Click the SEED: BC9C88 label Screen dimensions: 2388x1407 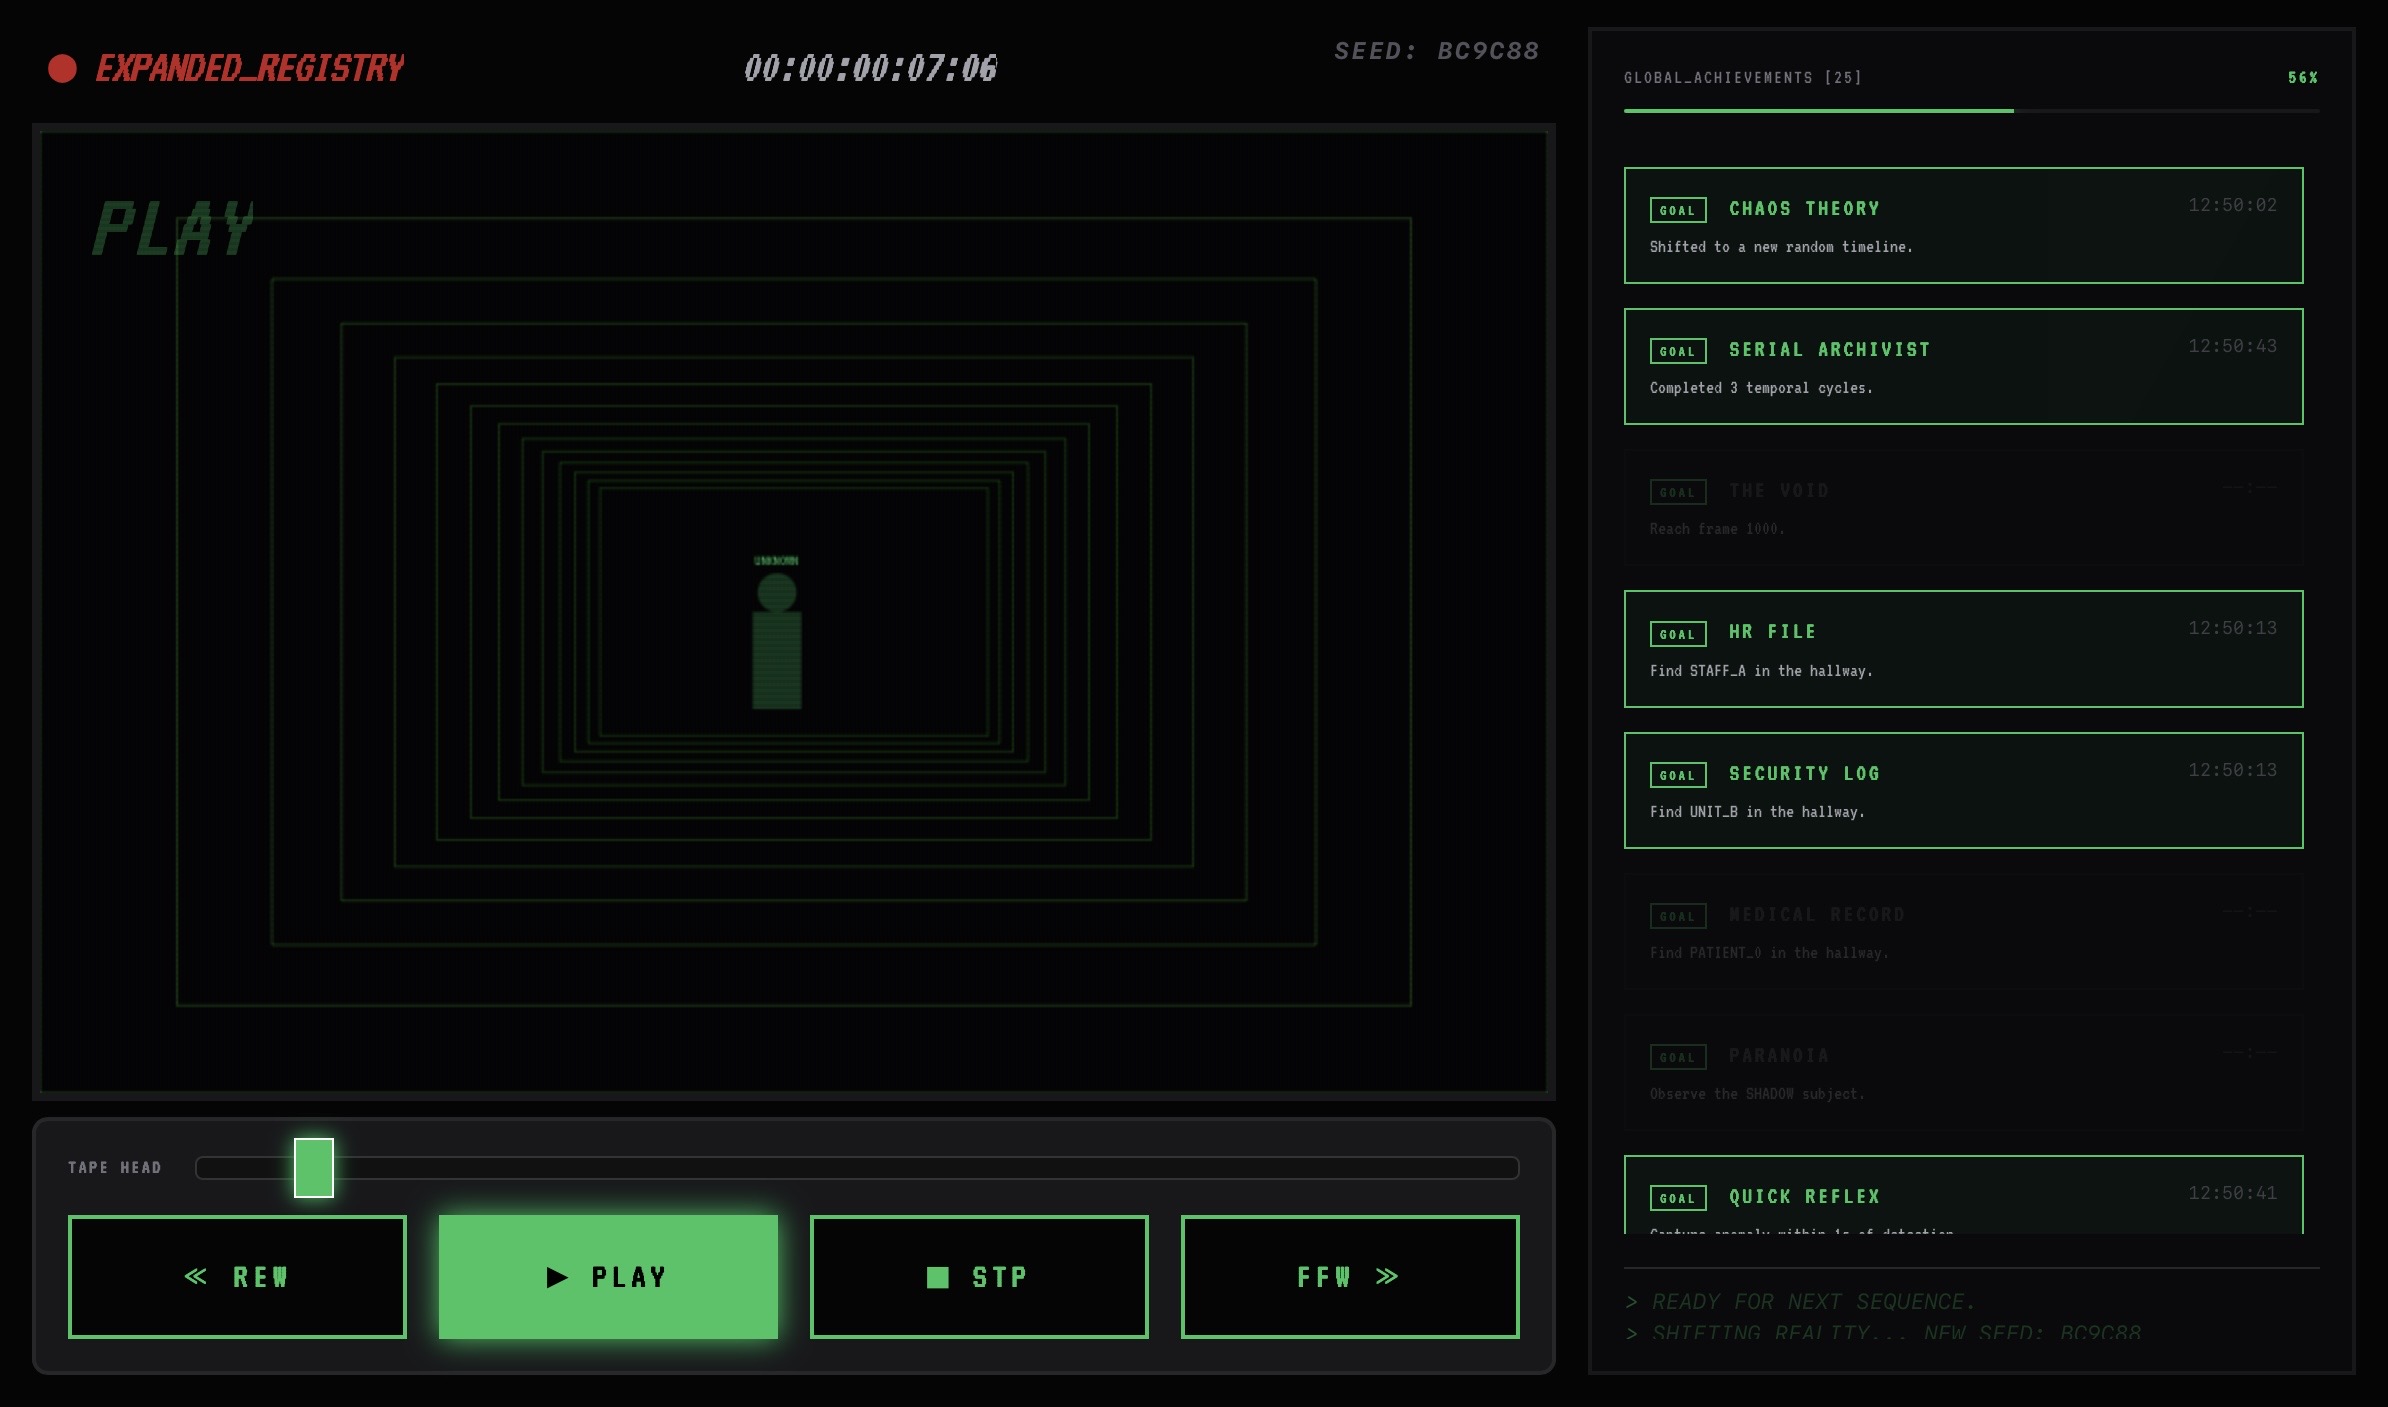tap(1436, 51)
